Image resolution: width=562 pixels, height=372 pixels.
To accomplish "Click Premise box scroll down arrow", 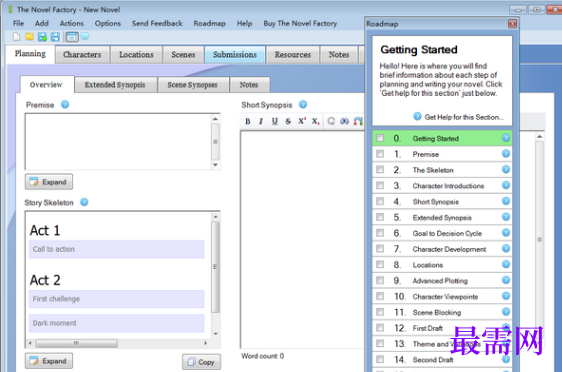I will click(x=215, y=165).
